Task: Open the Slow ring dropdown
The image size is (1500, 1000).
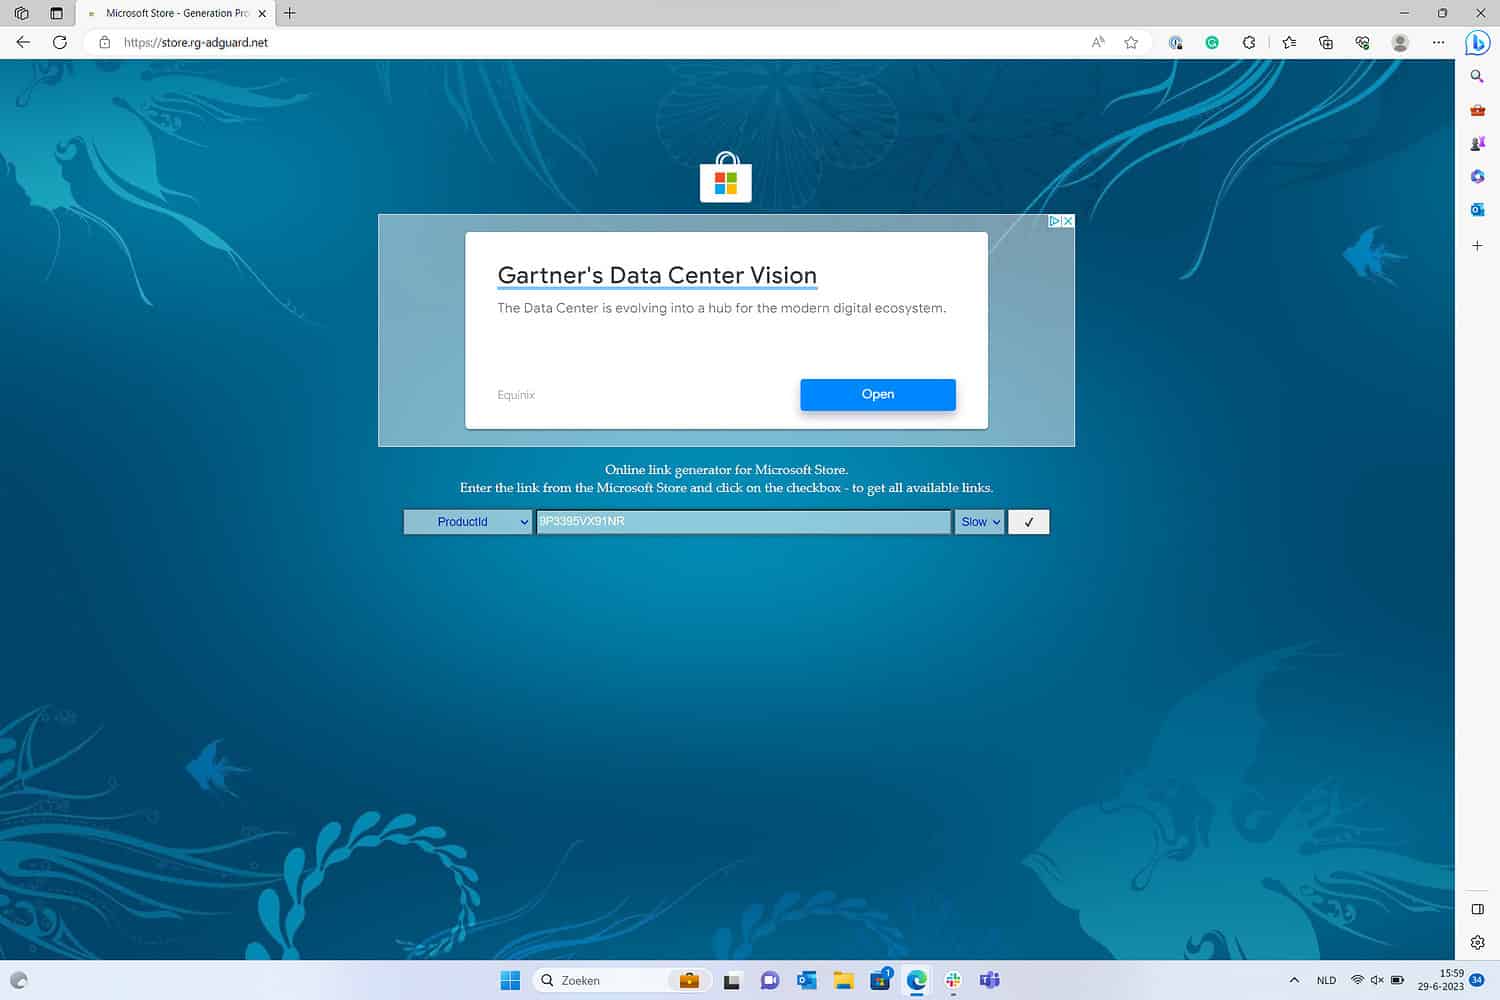Action: tap(979, 522)
